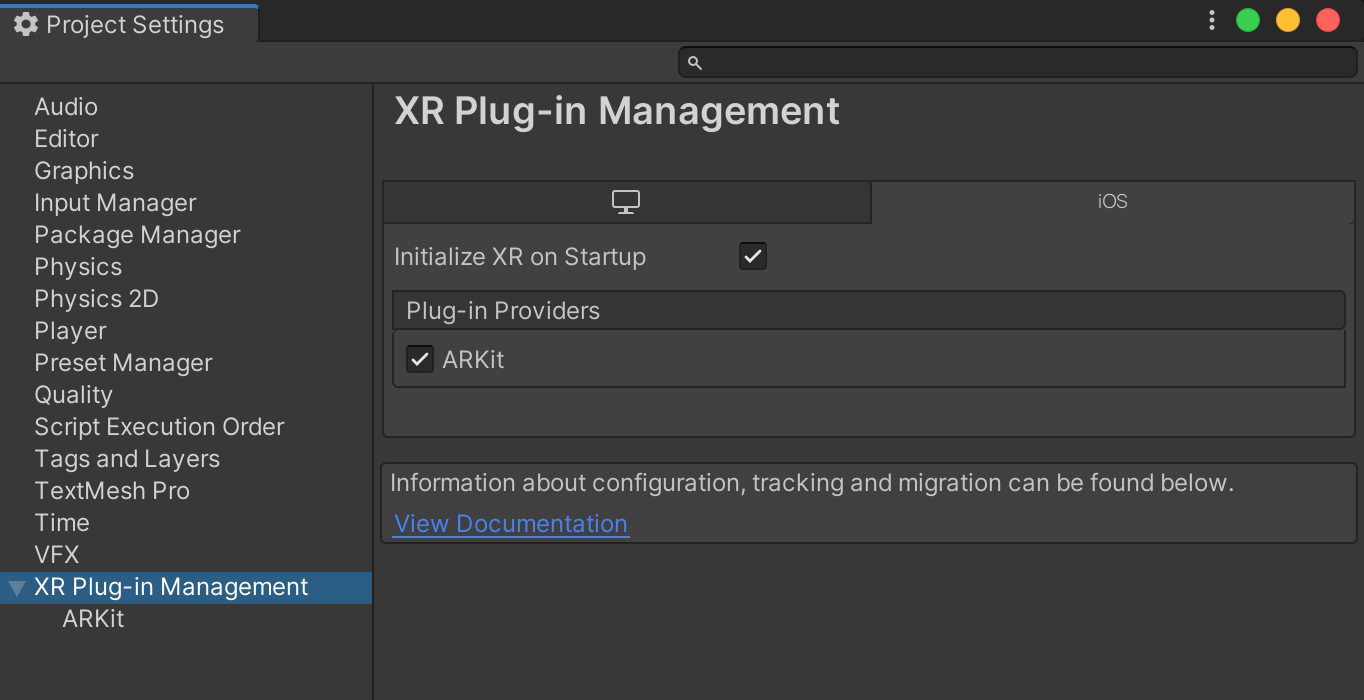Disable Initialize XR on Startup

click(752, 256)
